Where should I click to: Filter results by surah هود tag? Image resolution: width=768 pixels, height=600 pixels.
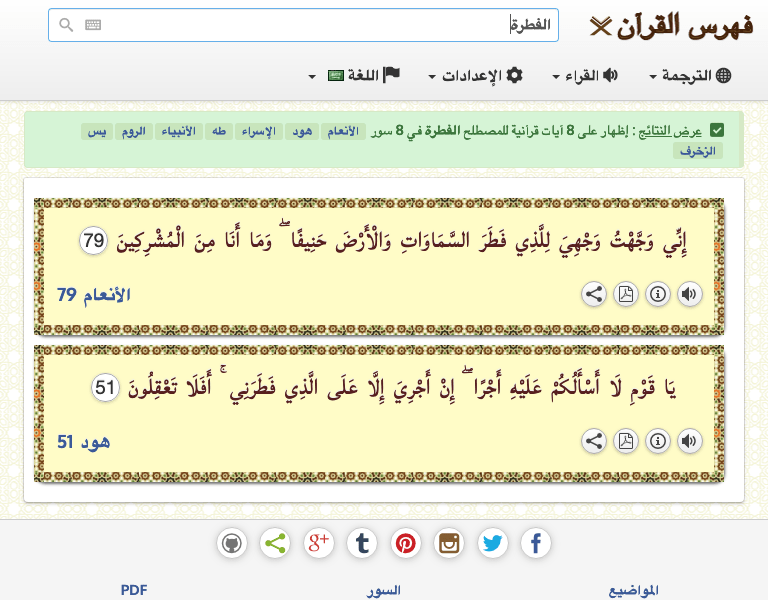tap(302, 131)
